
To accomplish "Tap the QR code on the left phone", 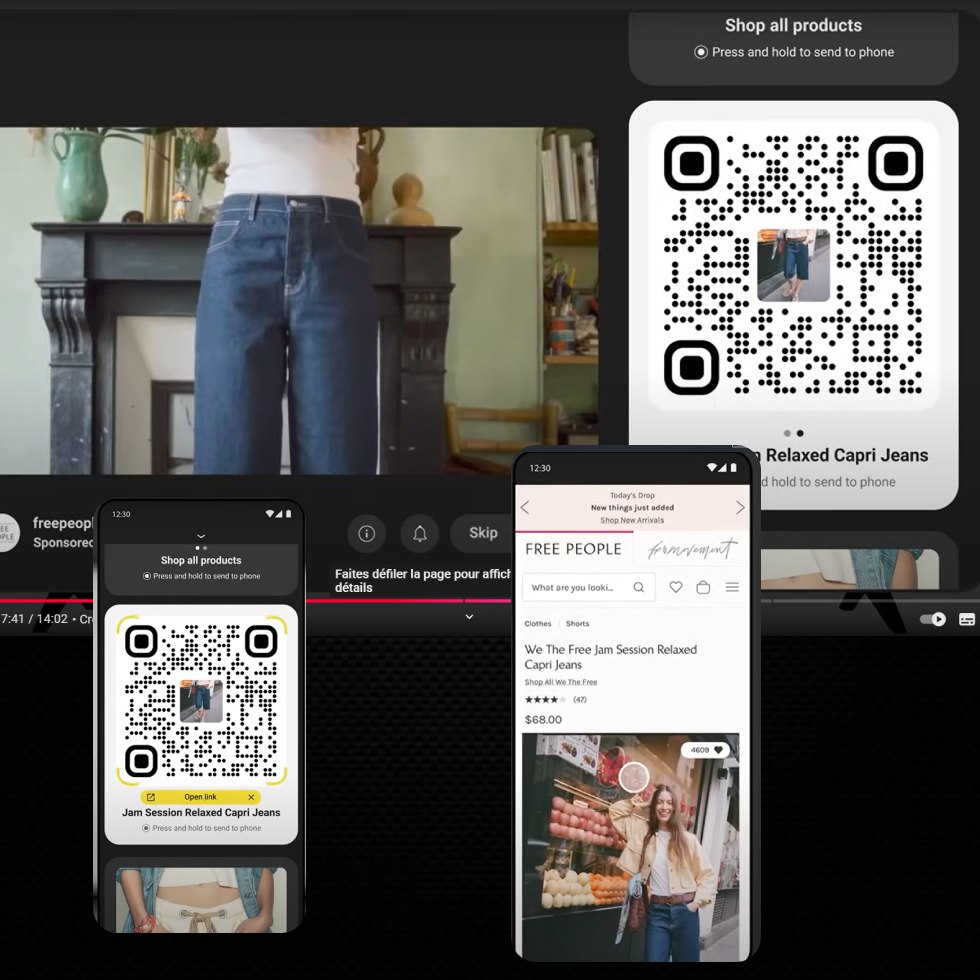I will point(201,700).
